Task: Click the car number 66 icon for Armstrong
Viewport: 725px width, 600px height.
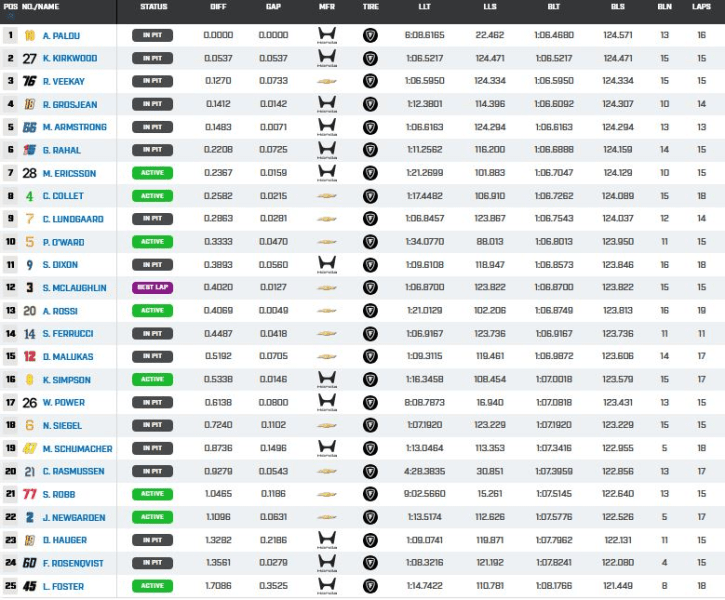Action: pos(30,127)
